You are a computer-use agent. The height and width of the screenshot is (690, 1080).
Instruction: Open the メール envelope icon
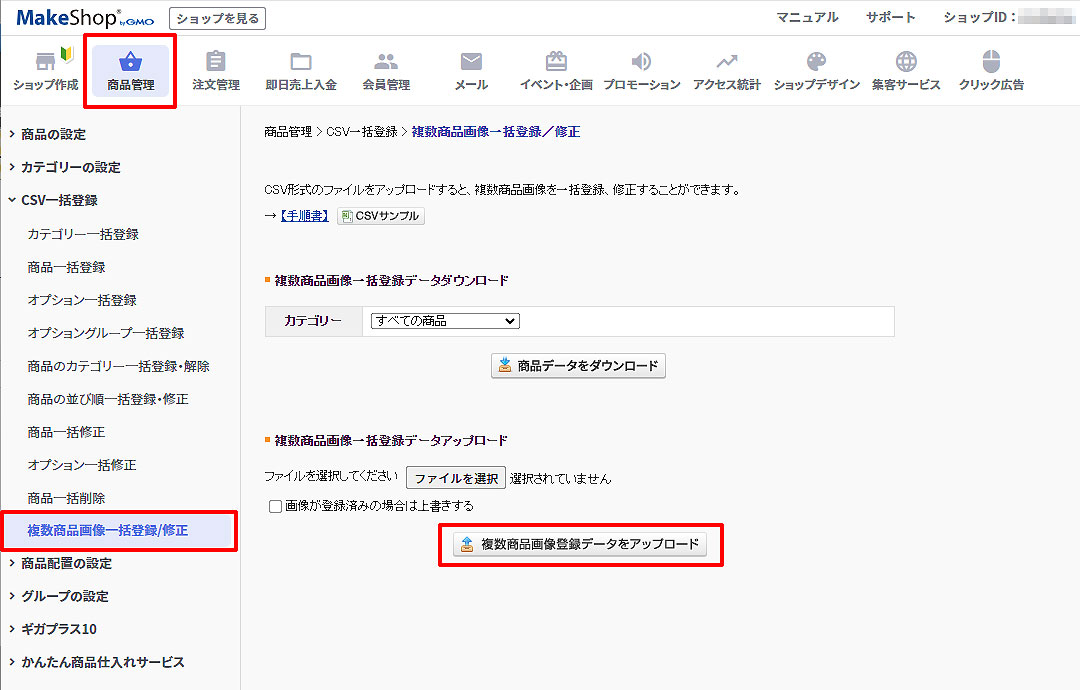coord(471,62)
